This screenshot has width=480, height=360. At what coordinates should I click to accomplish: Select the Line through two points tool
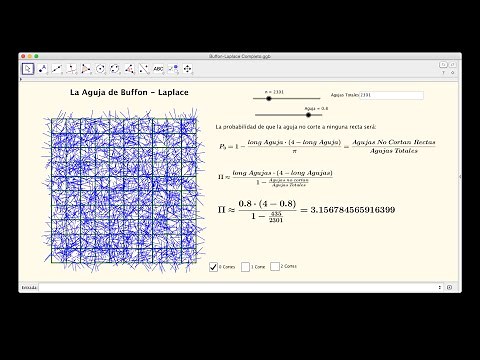57,69
